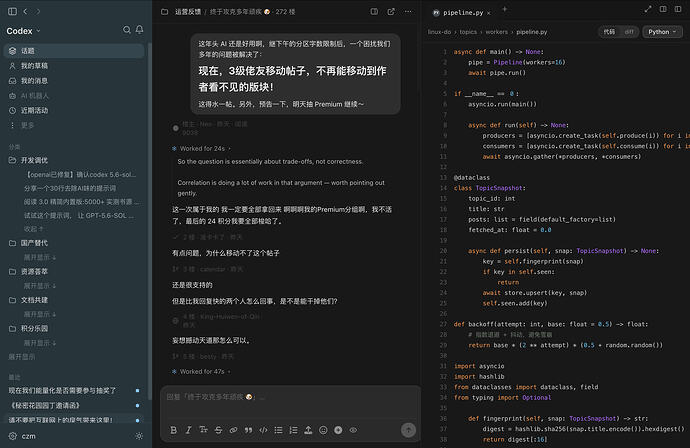The width and height of the screenshot is (690, 448).
Task: Expand the Codex workspace dropdown
Action: (x=23, y=31)
